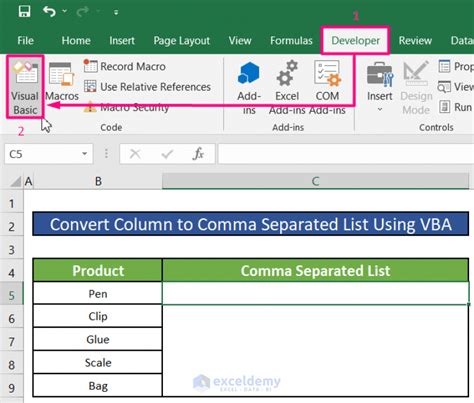Switch to the View tab
Viewport: 474px width, 403px height.
240,41
